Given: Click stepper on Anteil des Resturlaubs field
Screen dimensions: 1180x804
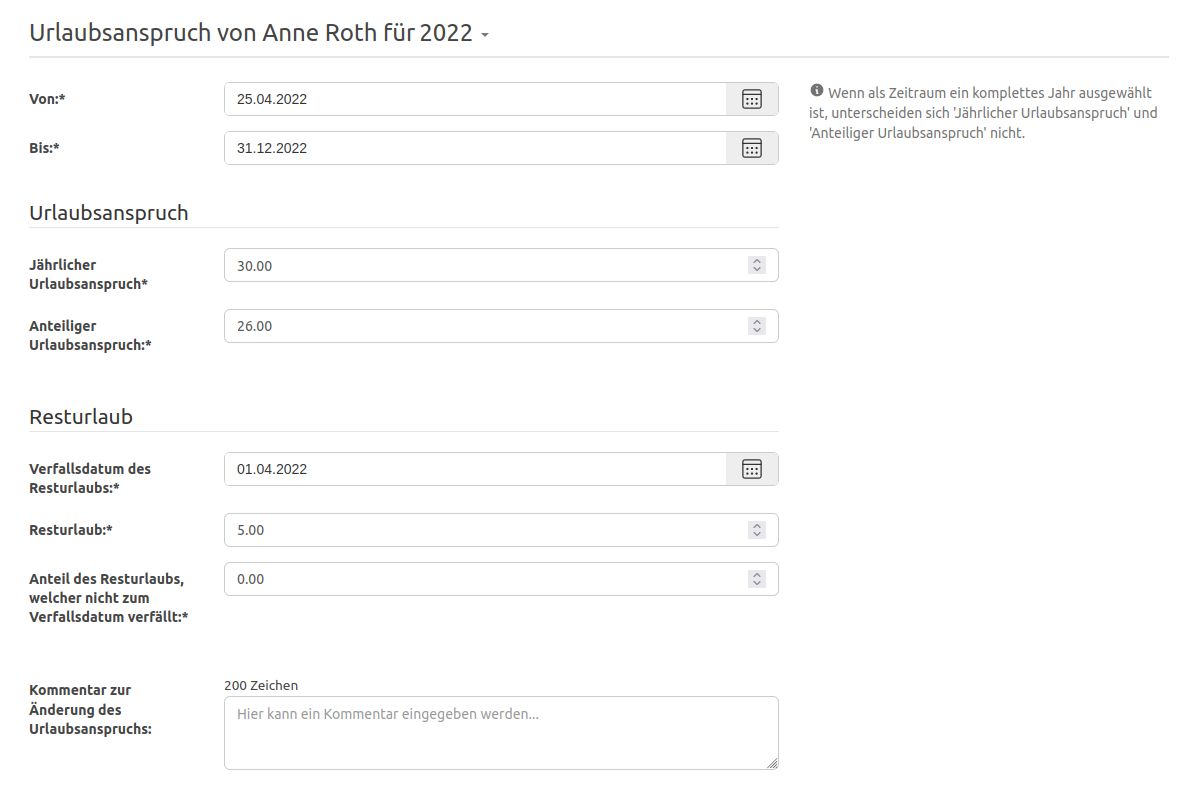Looking at the screenshot, I should pyautogui.click(x=757, y=579).
